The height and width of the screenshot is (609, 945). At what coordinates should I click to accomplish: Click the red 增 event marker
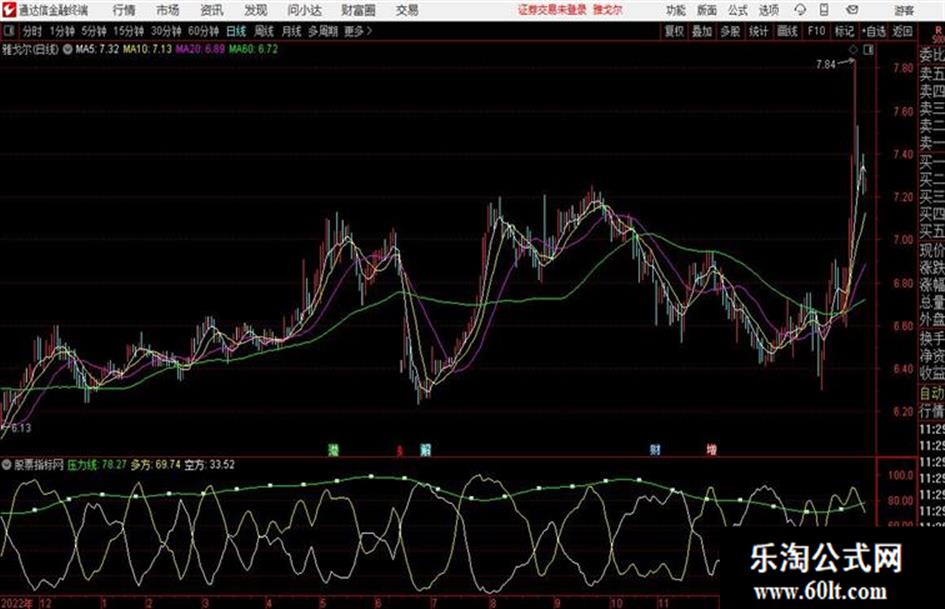point(712,450)
